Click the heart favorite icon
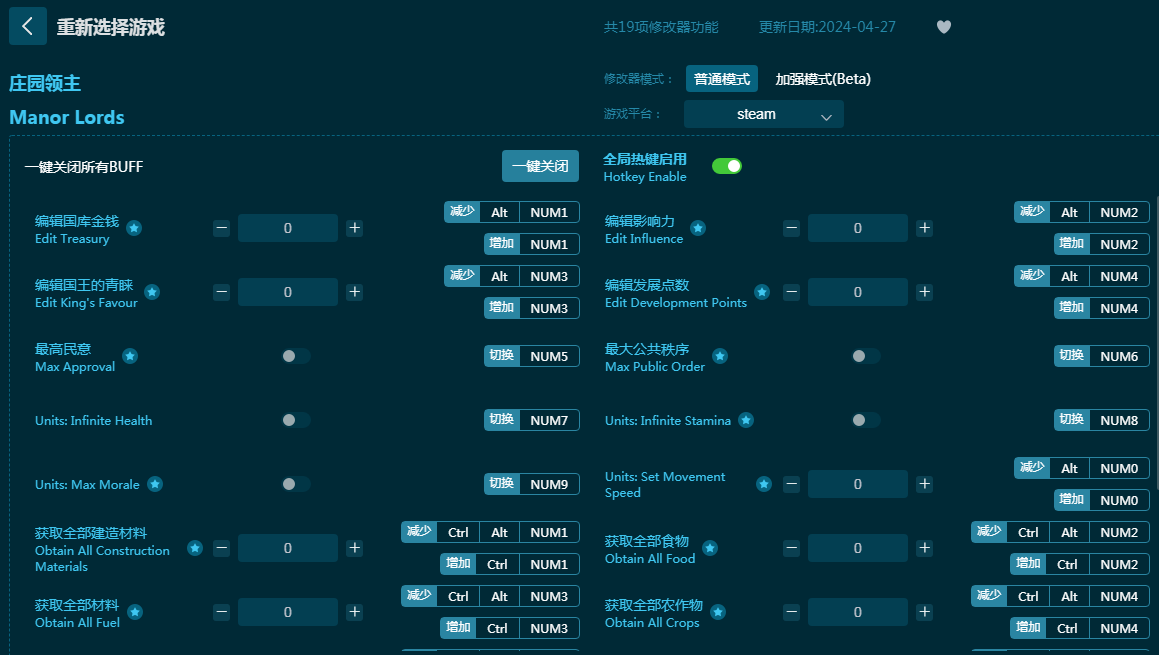Screen dimensions: 1159x655 944,27
